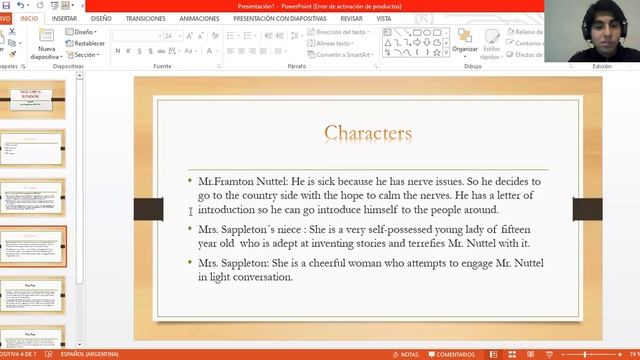Screen dimensions: 640x360
Task: Open the INSERTAR tab
Action: click(x=64, y=19)
